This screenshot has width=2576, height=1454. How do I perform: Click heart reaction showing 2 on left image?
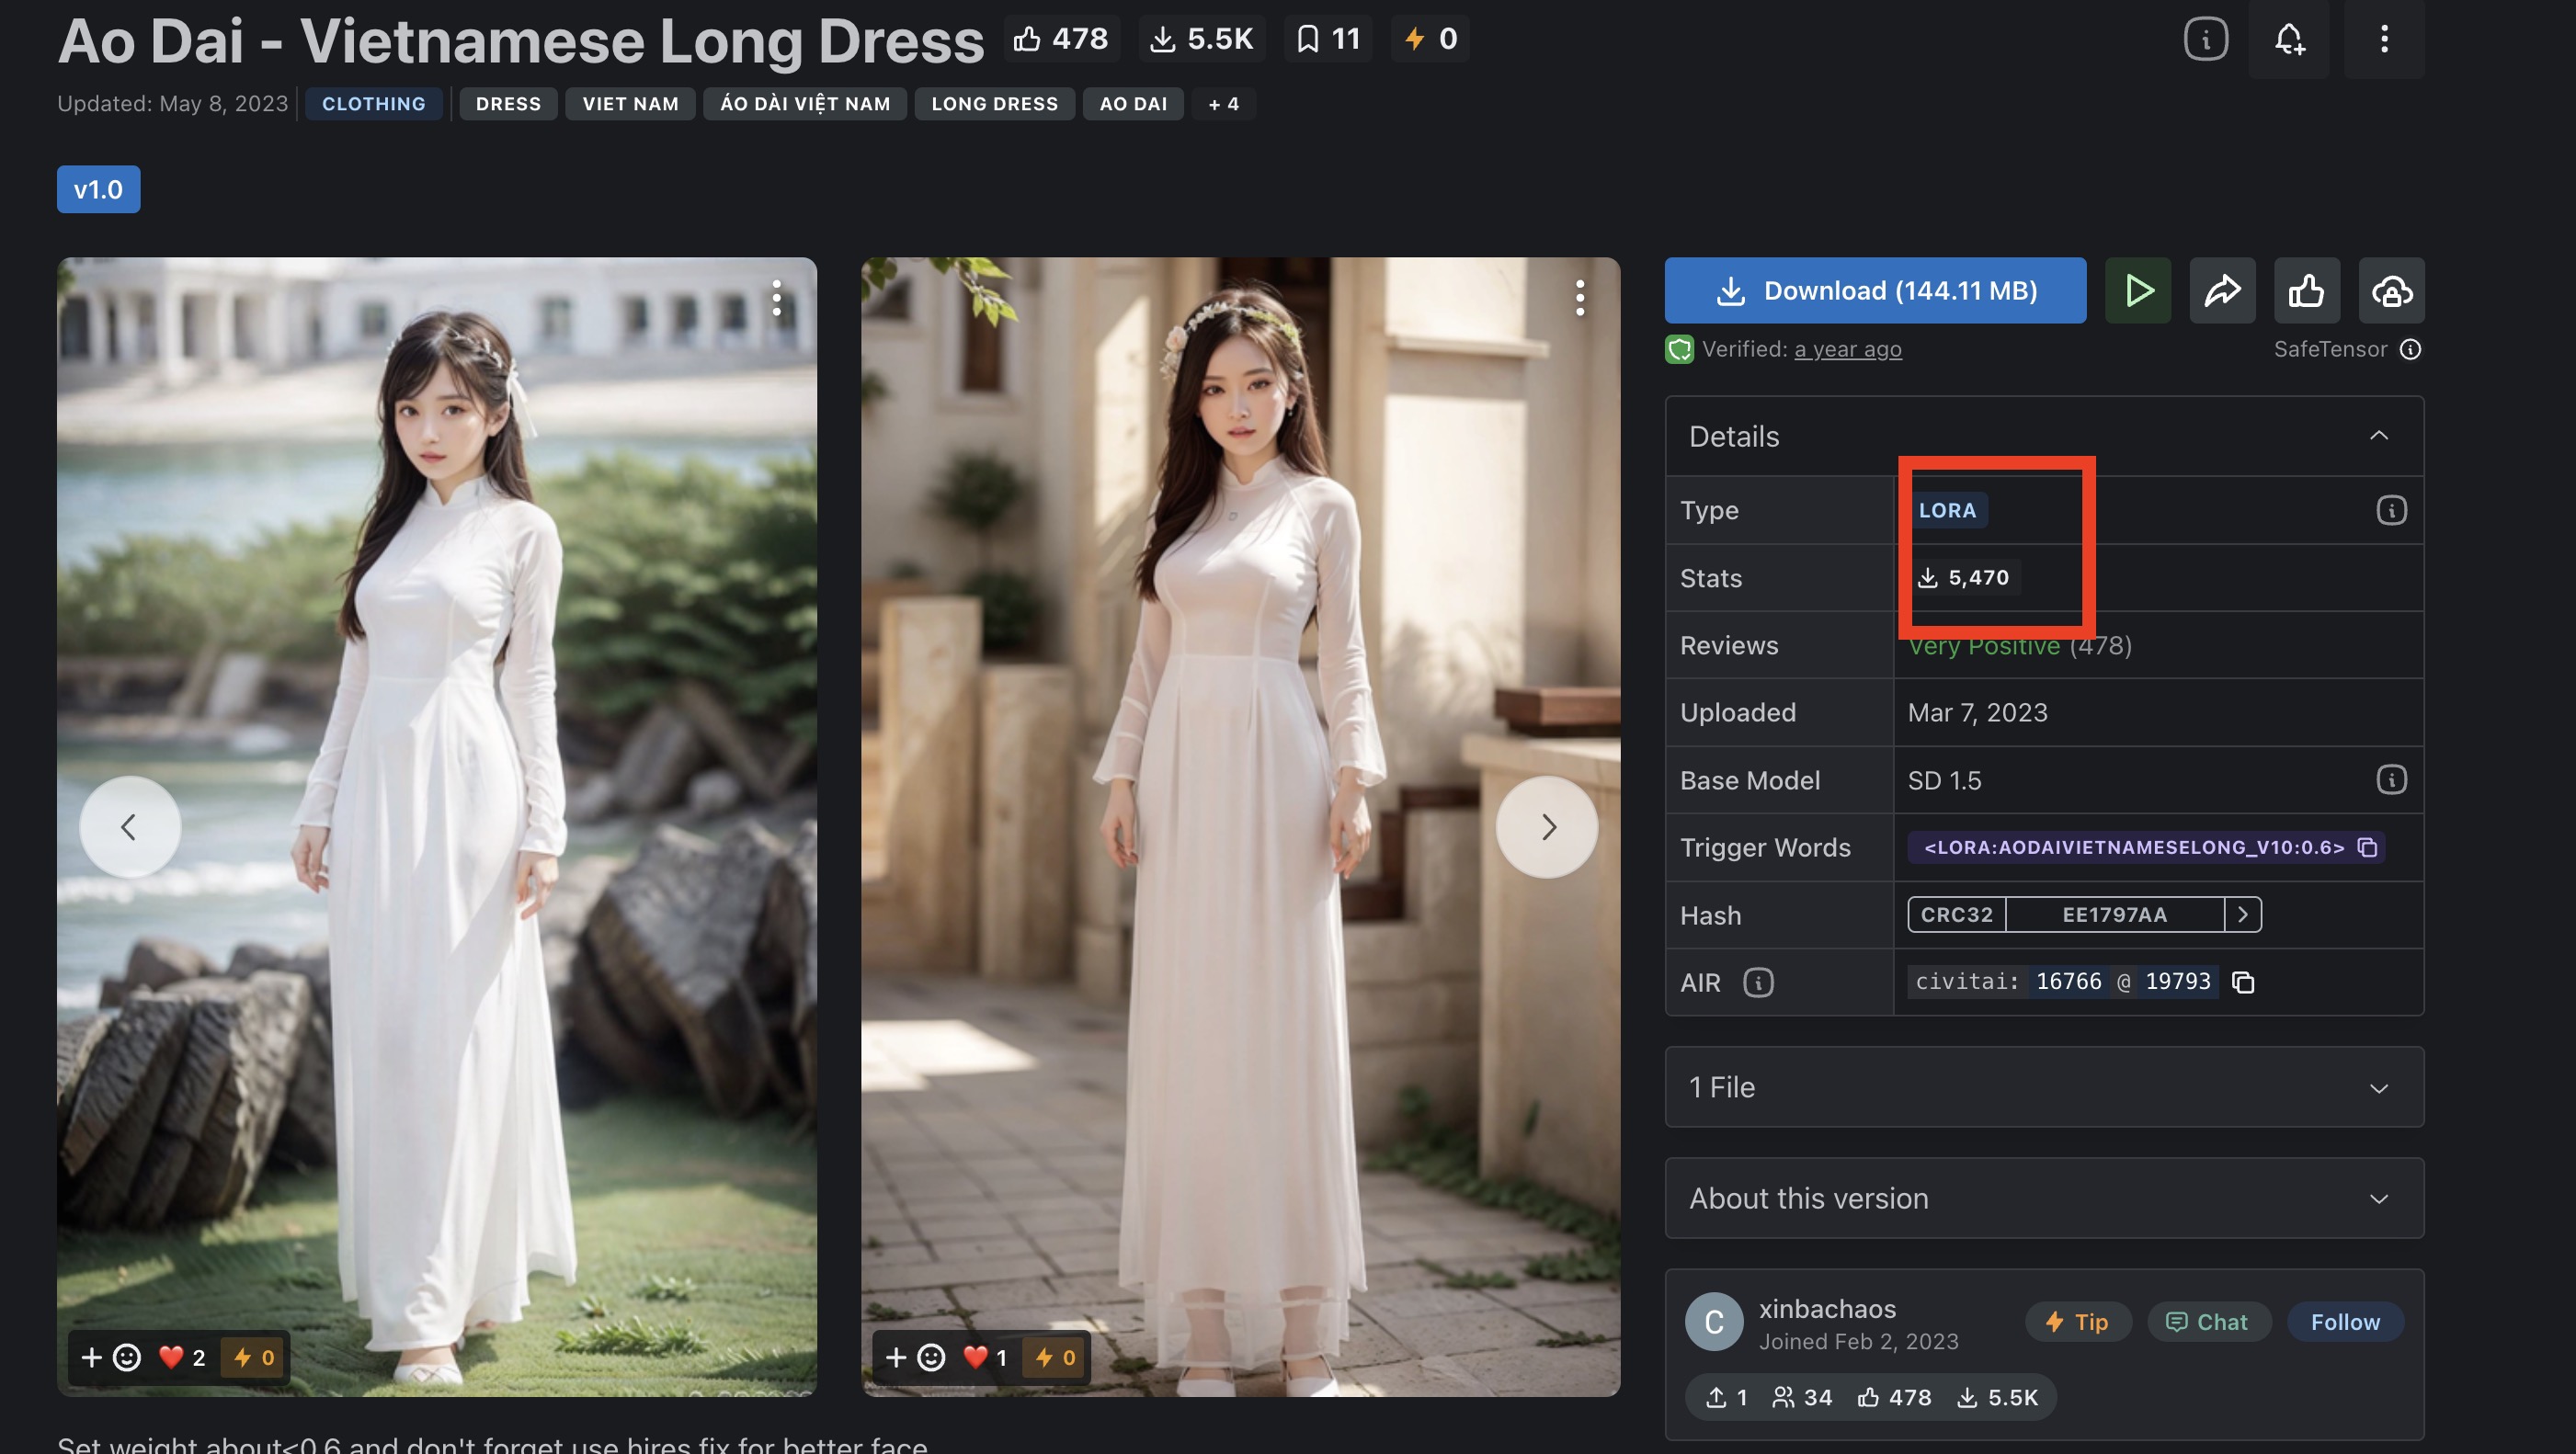point(182,1357)
